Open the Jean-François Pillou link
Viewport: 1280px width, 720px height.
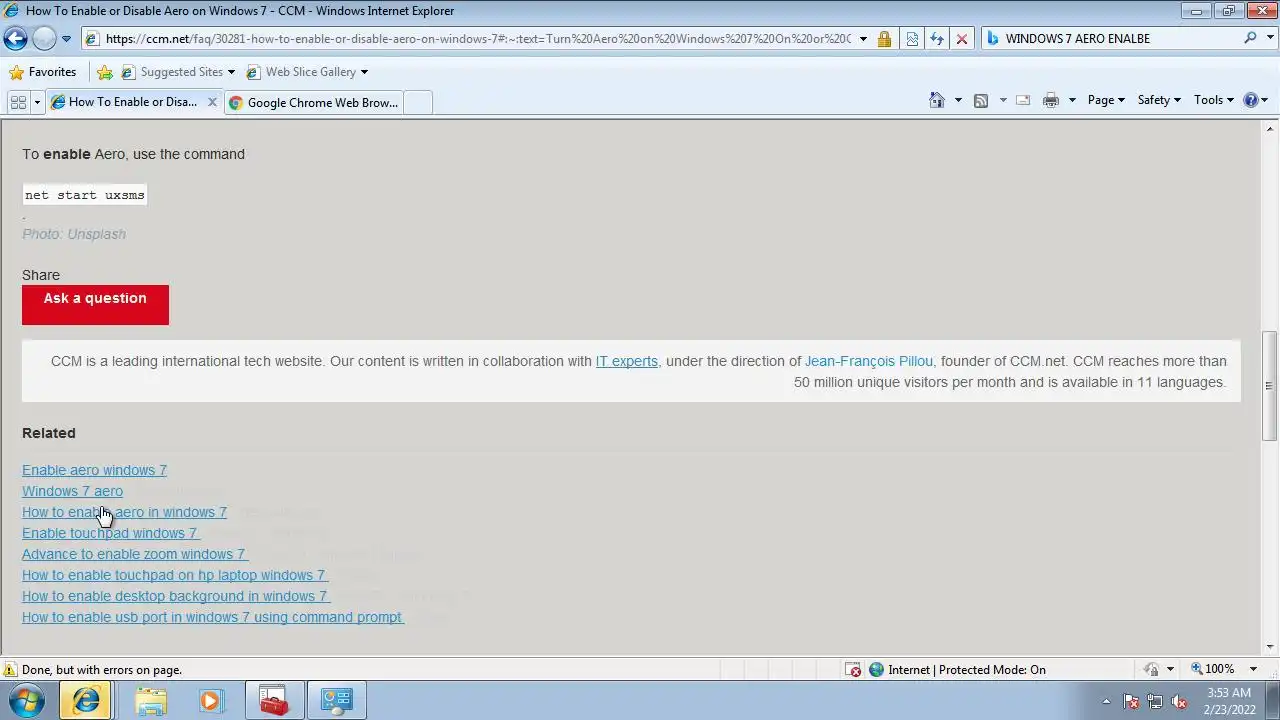(x=869, y=361)
